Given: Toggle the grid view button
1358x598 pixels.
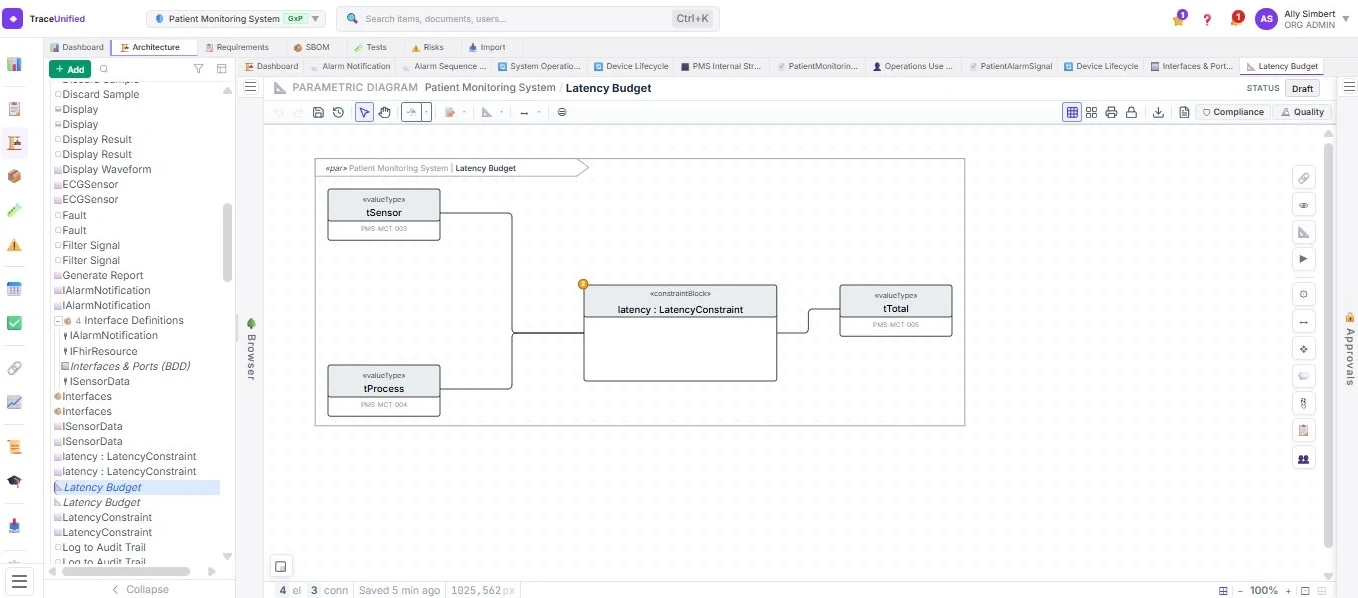Looking at the screenshot, I should 1072,112.
